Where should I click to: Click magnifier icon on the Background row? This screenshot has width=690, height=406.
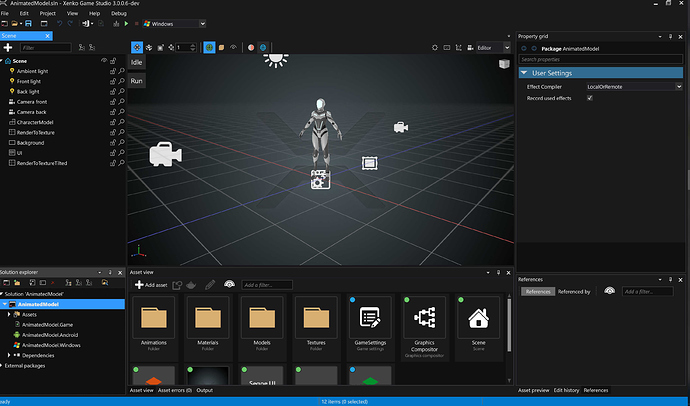tap(121, 143)
